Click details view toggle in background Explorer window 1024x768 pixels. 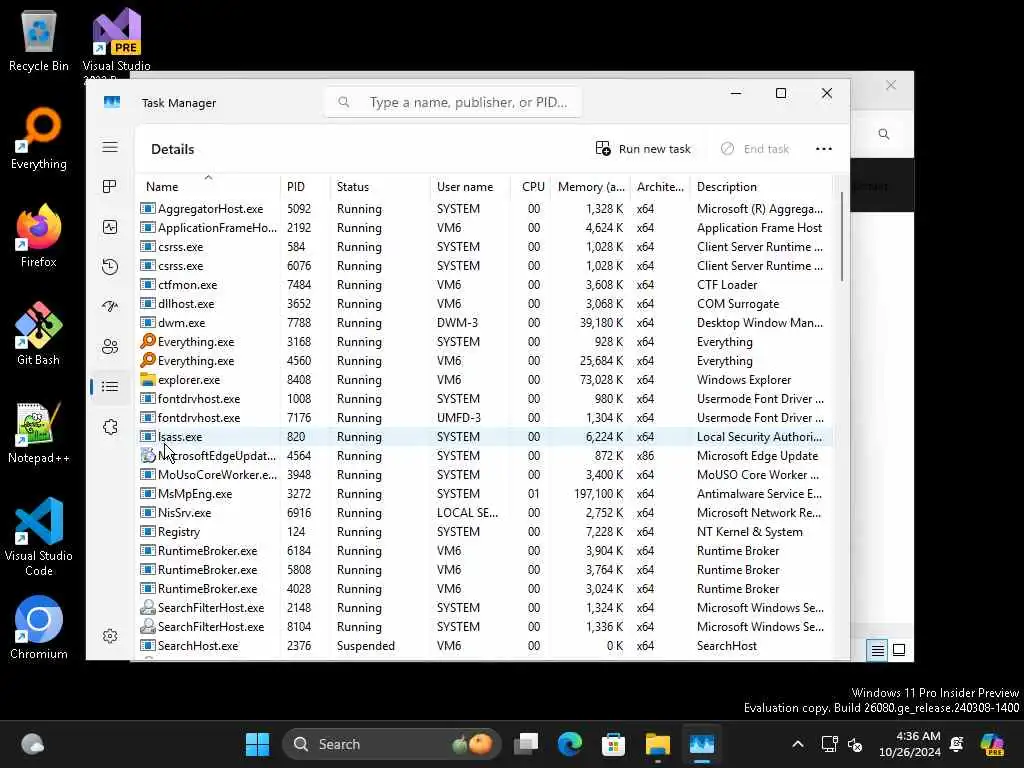(877, 650)
